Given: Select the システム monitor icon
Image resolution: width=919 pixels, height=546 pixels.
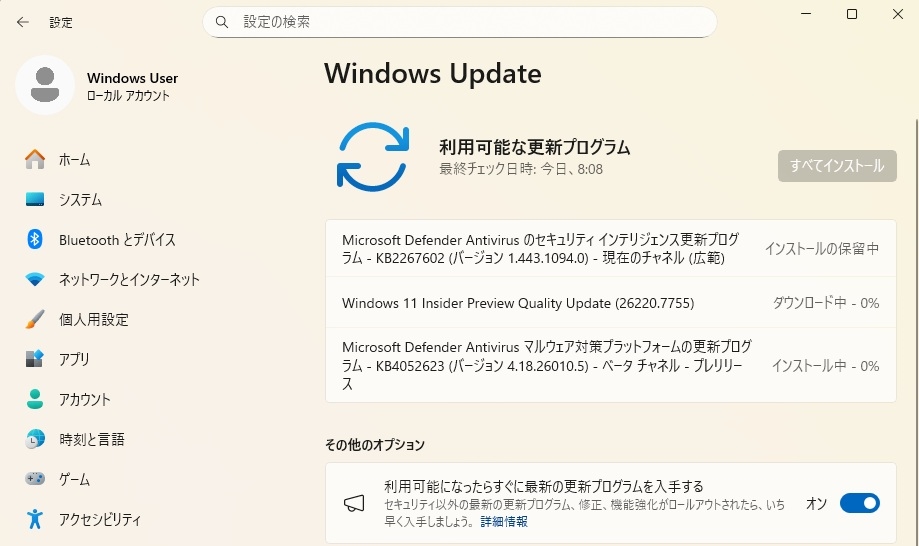Looking at the screenshot, I should pos(35,199).
